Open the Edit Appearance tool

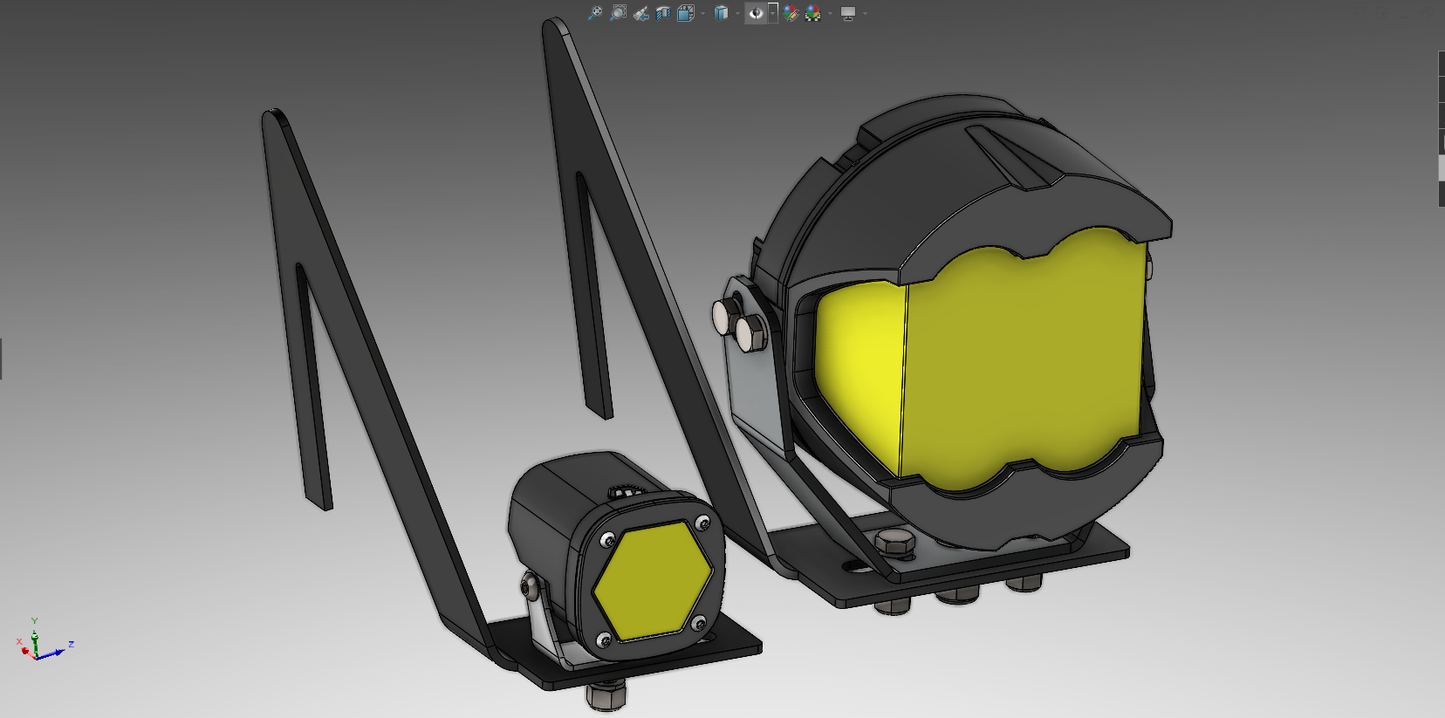(x=791, y=13)
